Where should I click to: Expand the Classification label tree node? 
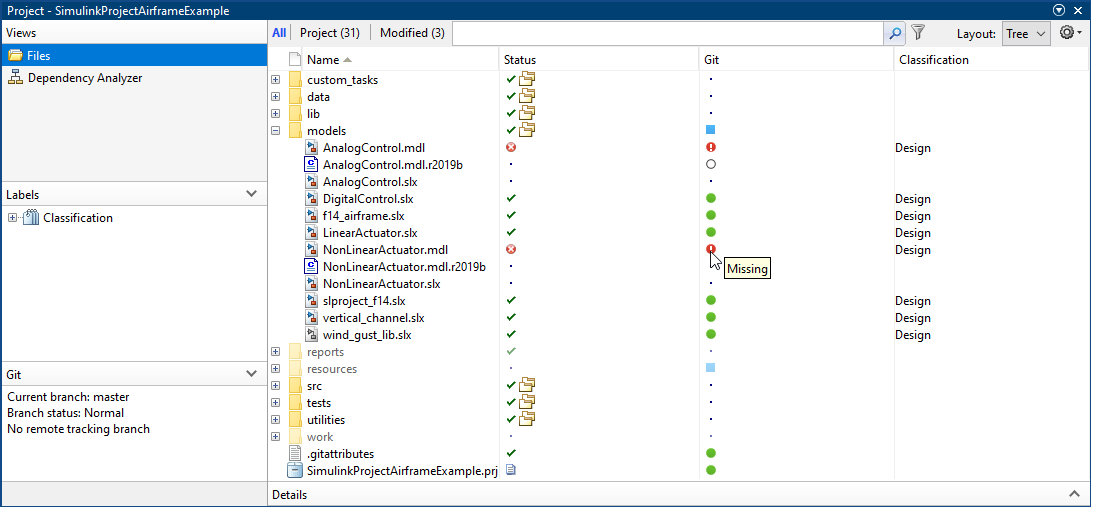pos(12,218)
